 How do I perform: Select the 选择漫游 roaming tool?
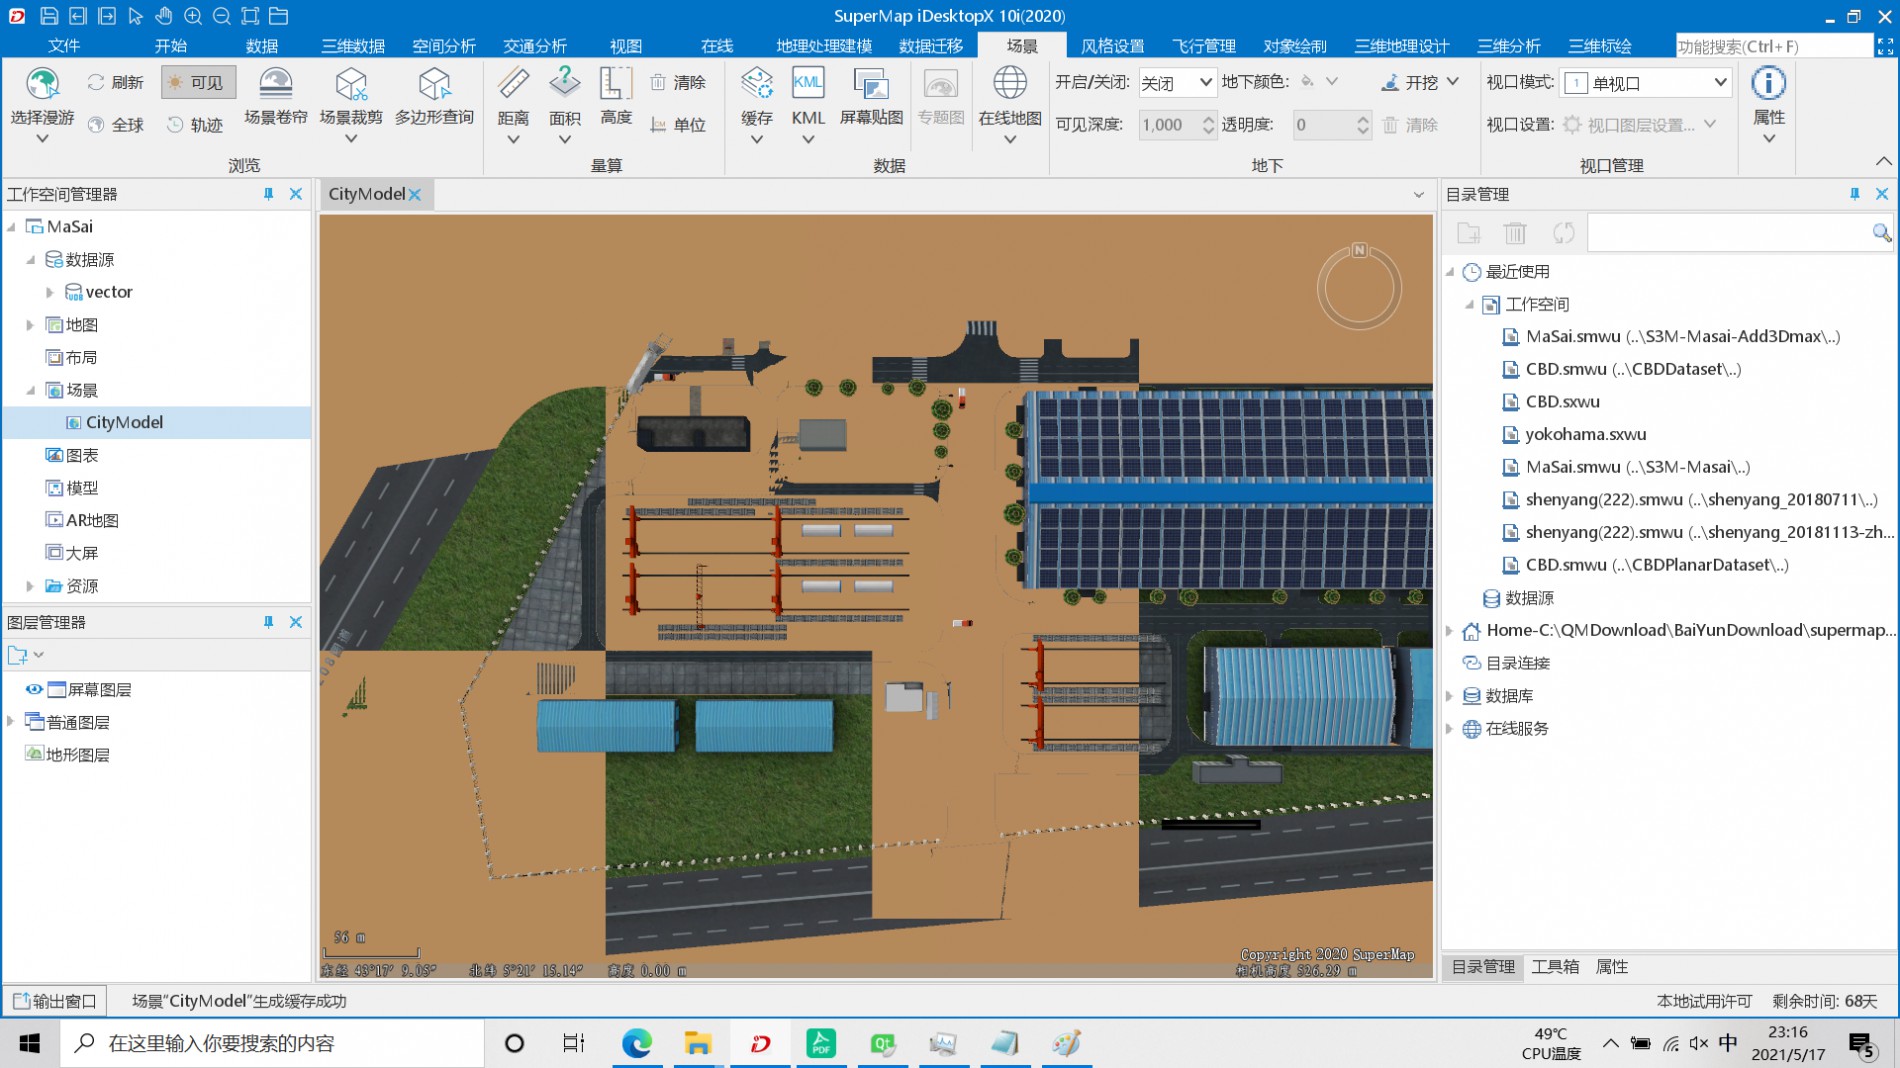coord(42,105)
